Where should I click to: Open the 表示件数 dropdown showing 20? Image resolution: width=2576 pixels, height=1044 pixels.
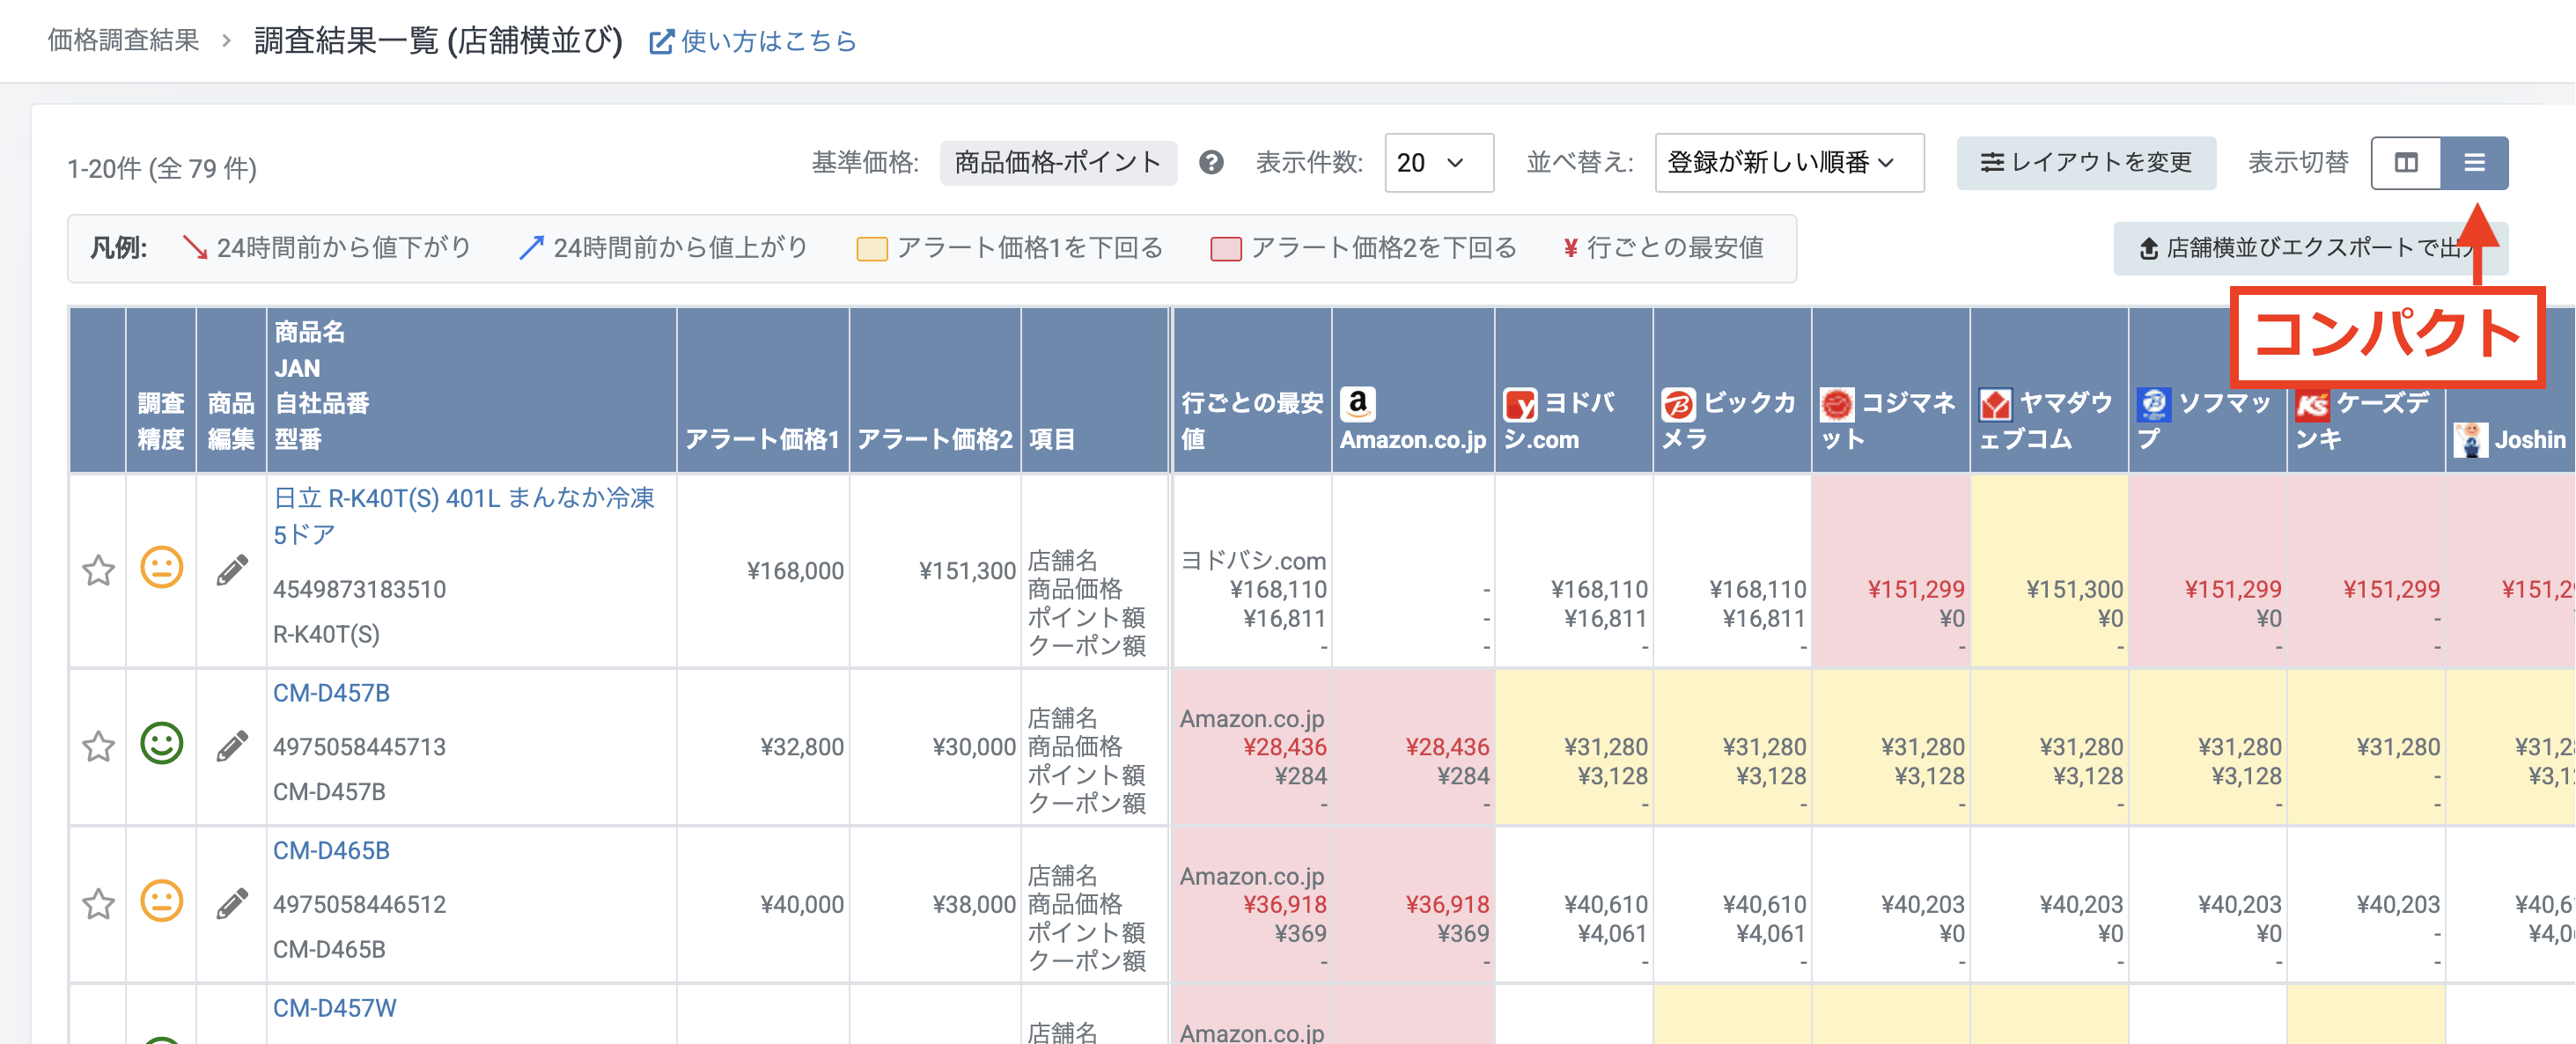pyautogui.click(x=1438, y=162)
